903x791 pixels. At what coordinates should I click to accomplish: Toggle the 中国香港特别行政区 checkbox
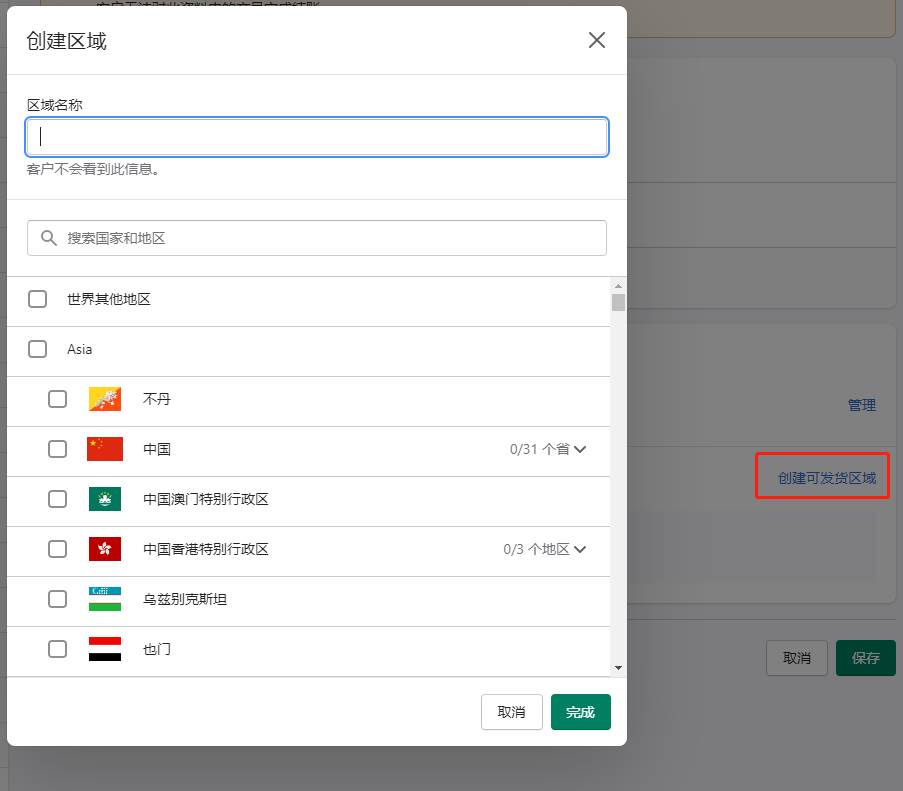tap(57, 549)
